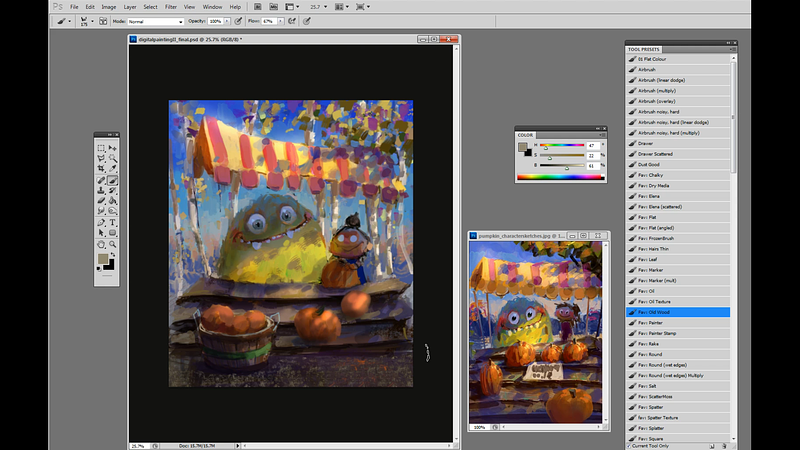Open the blending Mode dropdown
Viewport: 800px width, 450px height.
click(x=155, y=20)
